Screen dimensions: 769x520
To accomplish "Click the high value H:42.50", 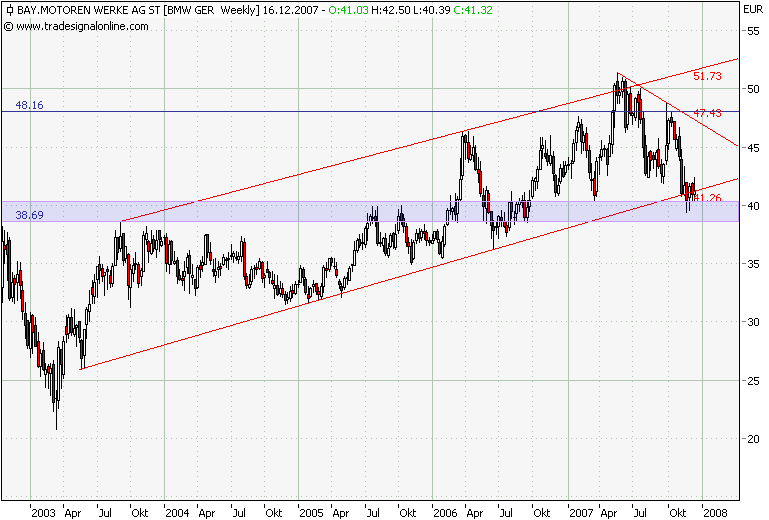I will click(x=391, y=10).
